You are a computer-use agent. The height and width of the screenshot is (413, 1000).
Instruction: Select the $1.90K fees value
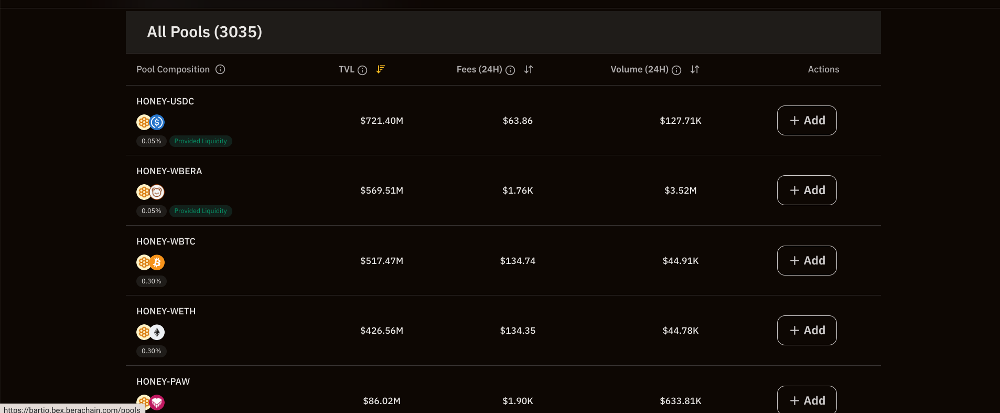517,401
